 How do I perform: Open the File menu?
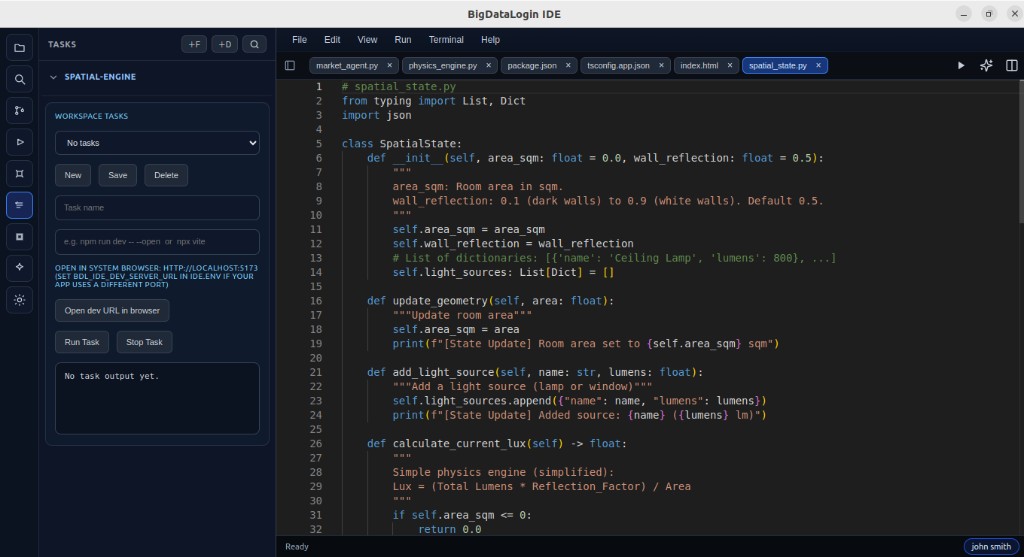click(x=299, y=40)
